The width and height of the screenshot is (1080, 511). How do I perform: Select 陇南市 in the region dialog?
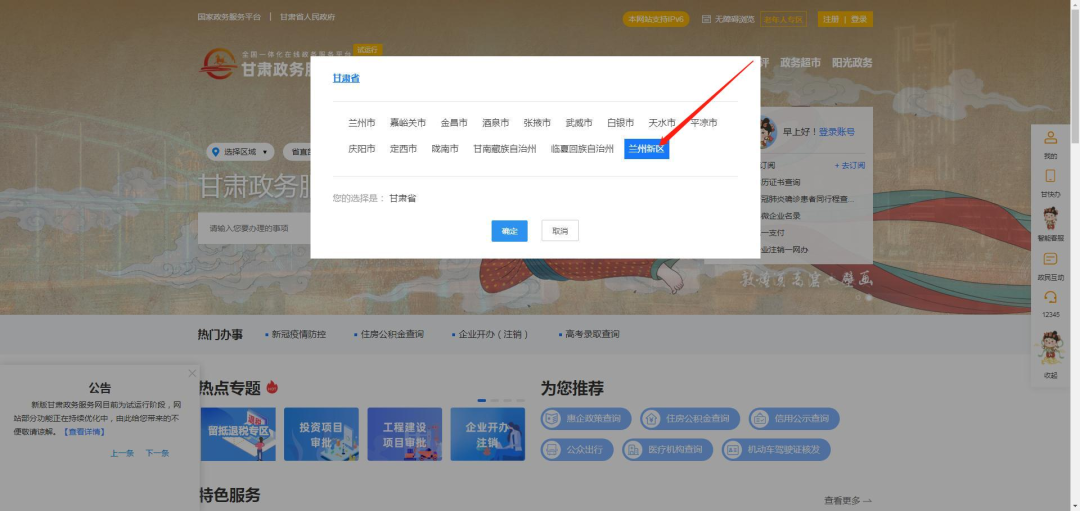pyautogui.click(x=445, y=148)
